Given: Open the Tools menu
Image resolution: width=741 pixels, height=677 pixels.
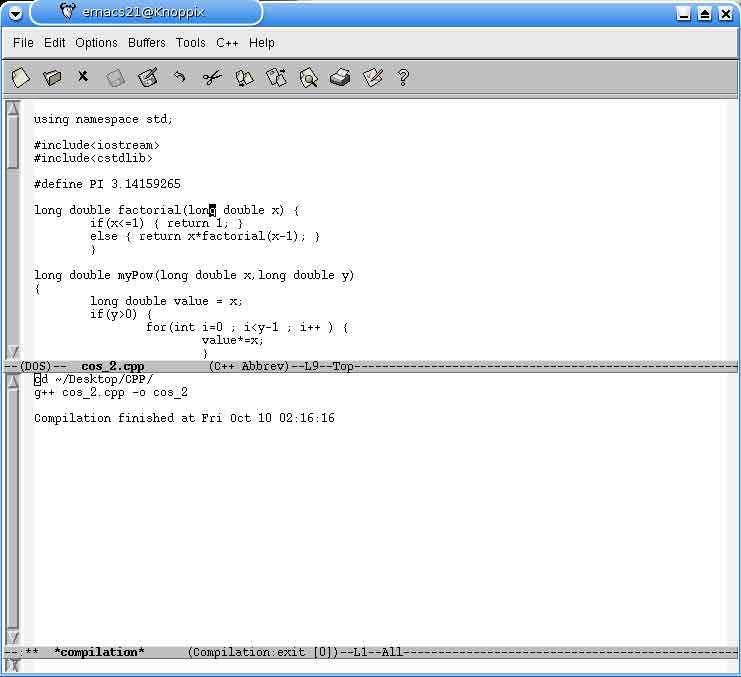Looking at the screenshot, I should pos(190,43).
